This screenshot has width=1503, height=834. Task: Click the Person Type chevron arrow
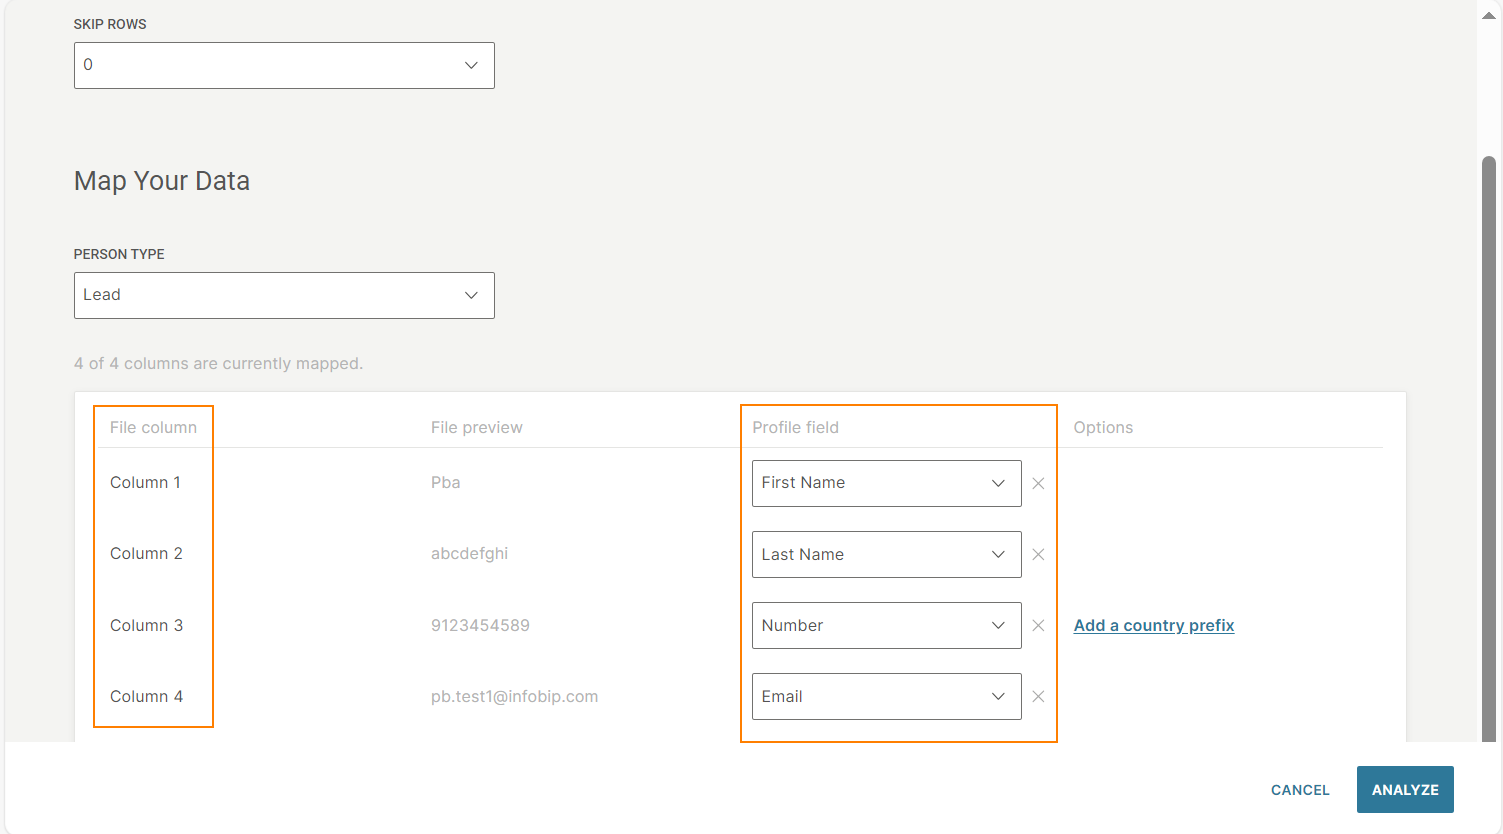tap(471, 296)
